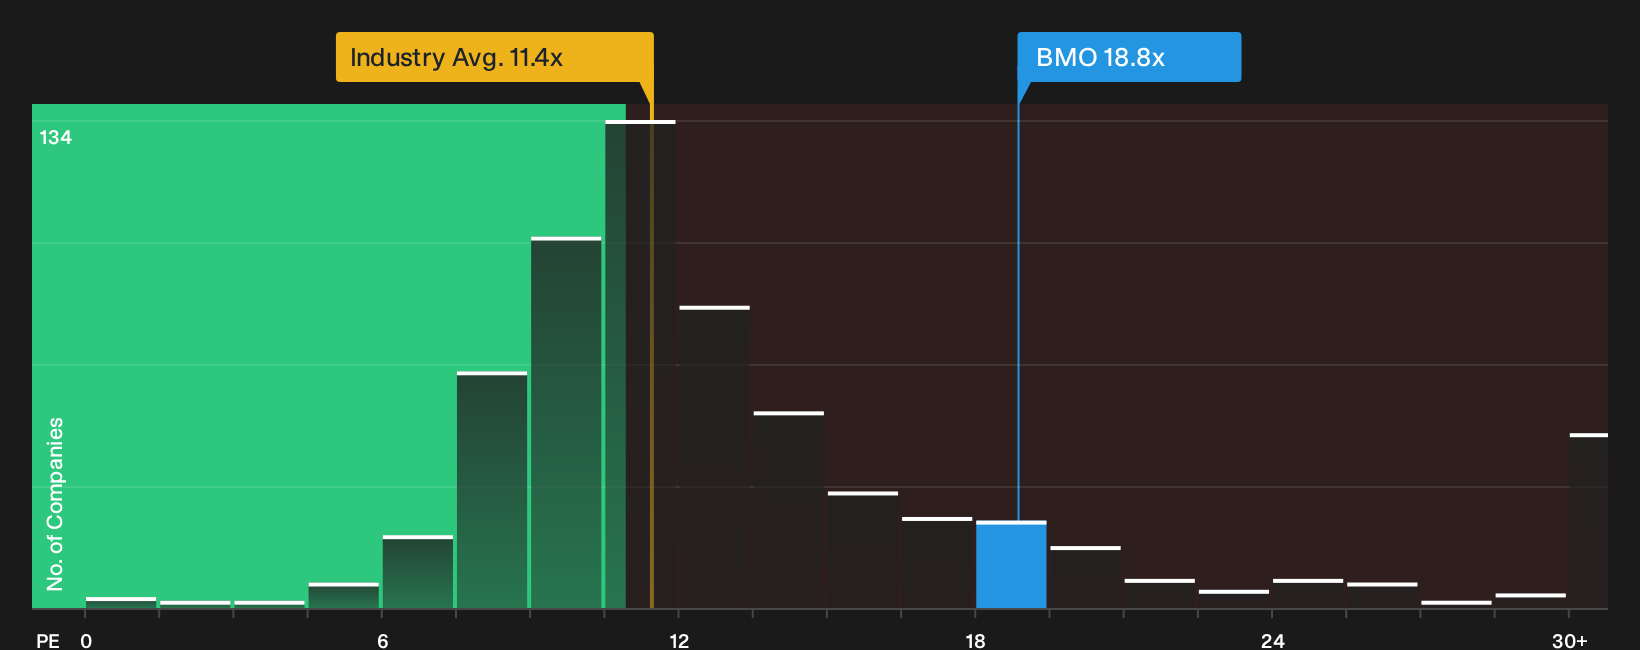Select the highlighted blue BMO histogram bar
The image size is (1640, 650).
[1011, 565]
